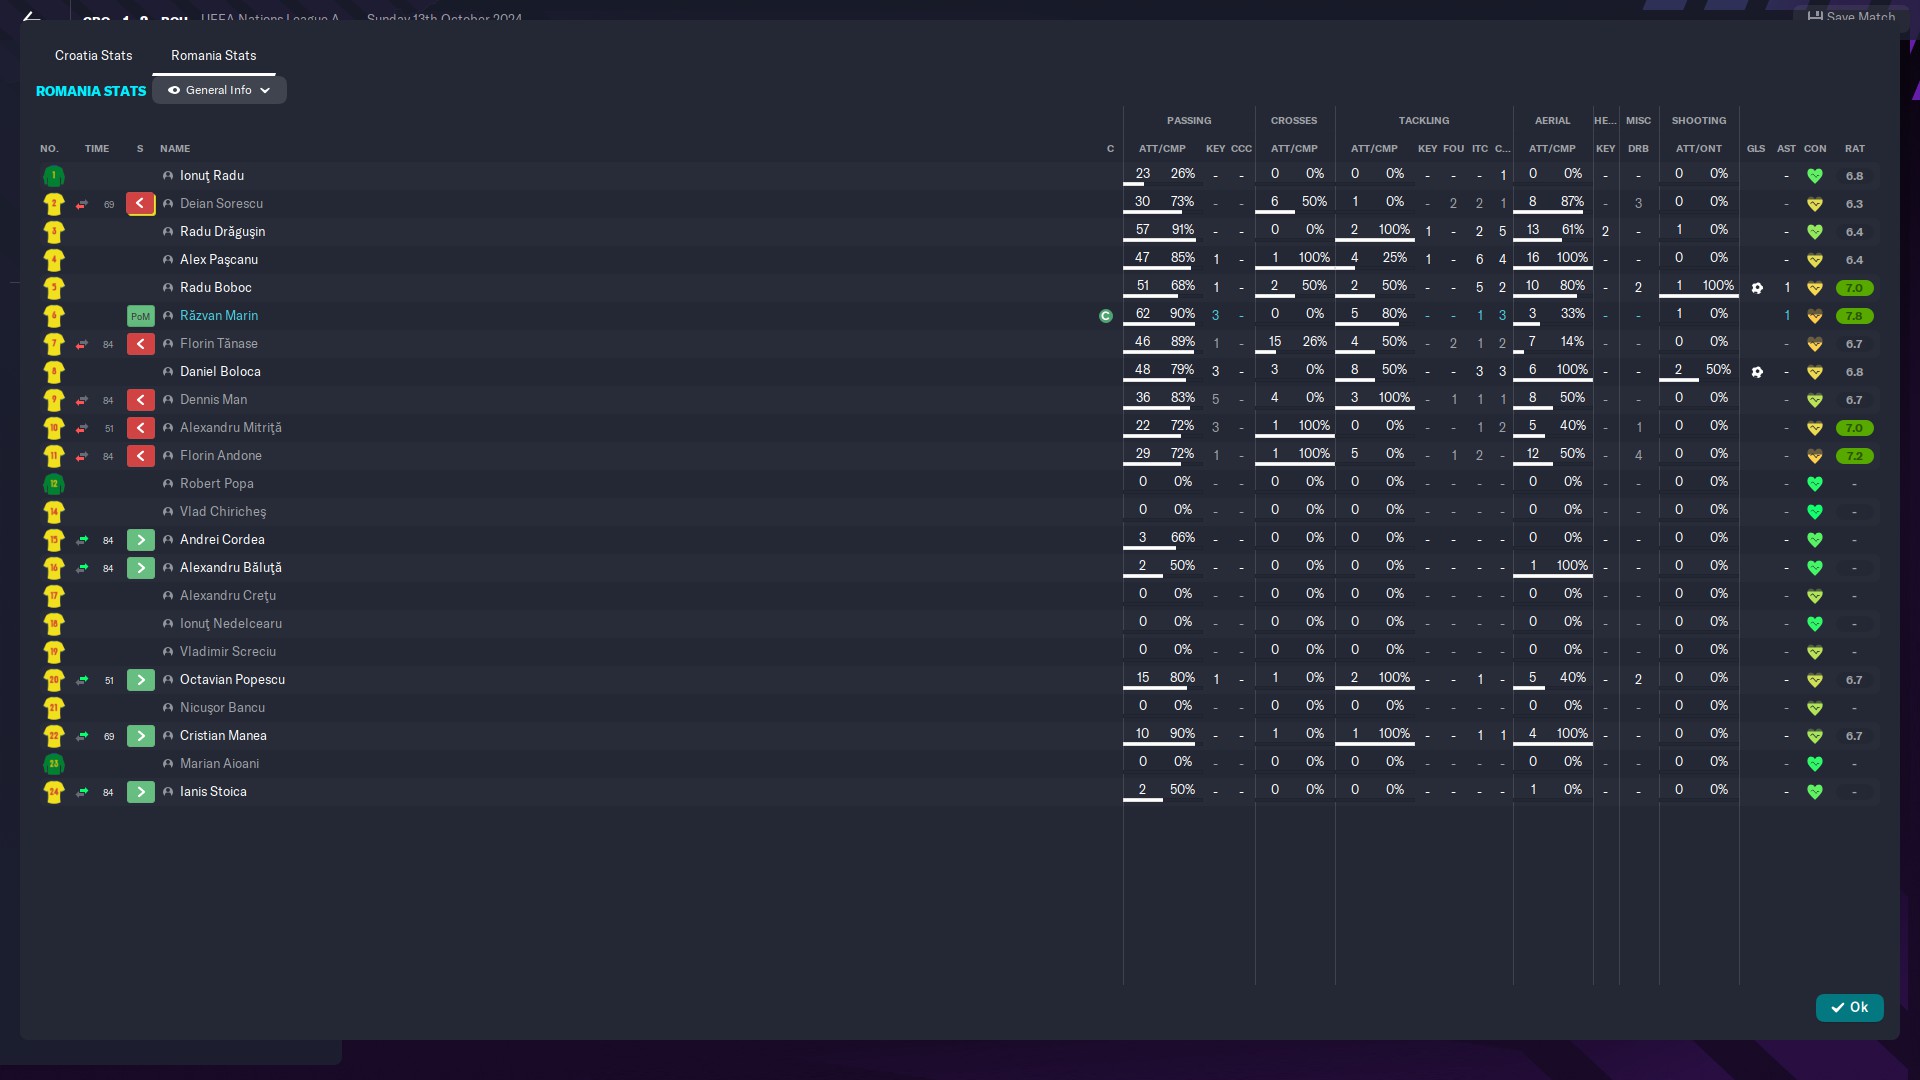The height and width of the screenshot is (1080, 1920).
Task: Click Nicușor Bancu yellow shirt number icon
Action: [54, 708]
